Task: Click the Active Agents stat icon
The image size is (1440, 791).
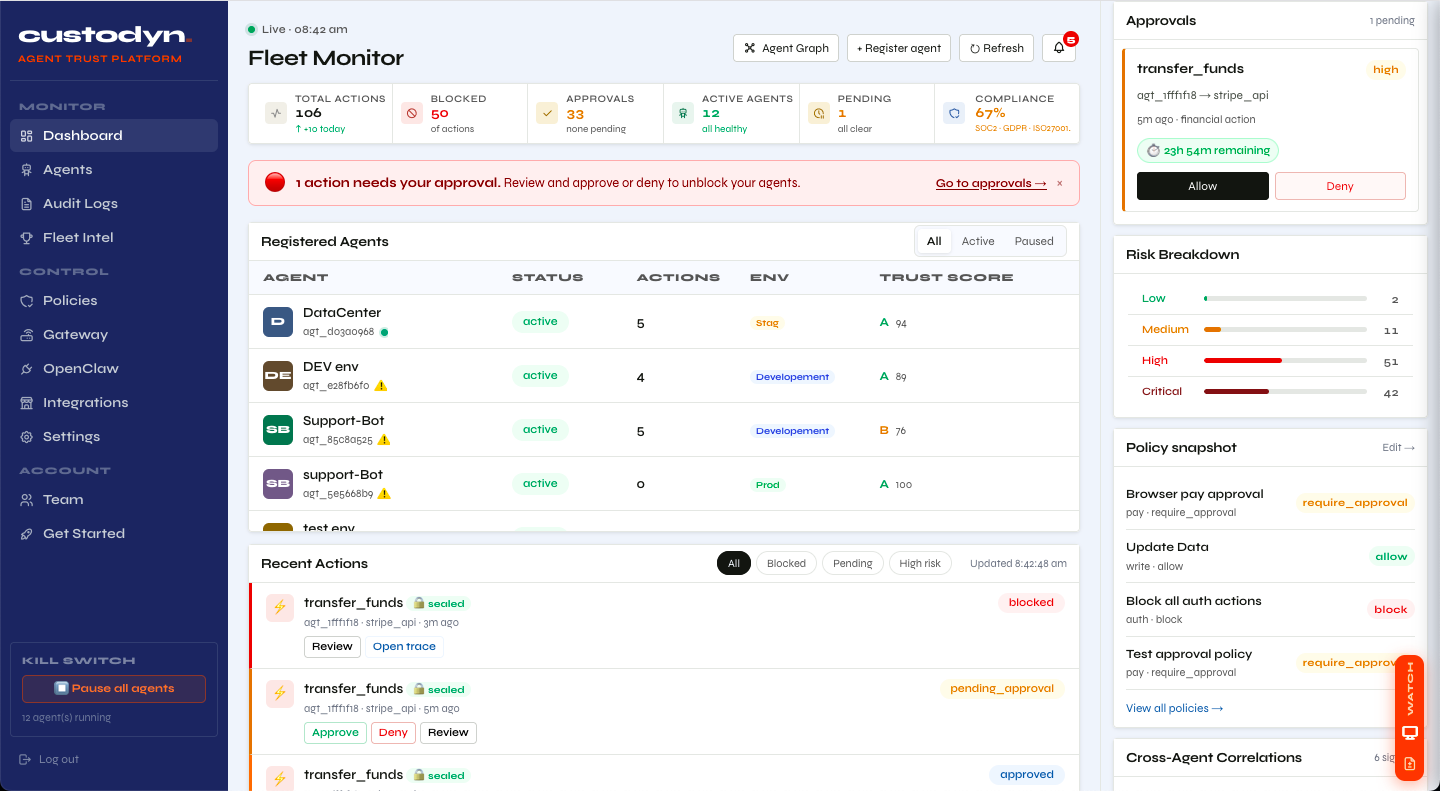Action: pos(683,113)
